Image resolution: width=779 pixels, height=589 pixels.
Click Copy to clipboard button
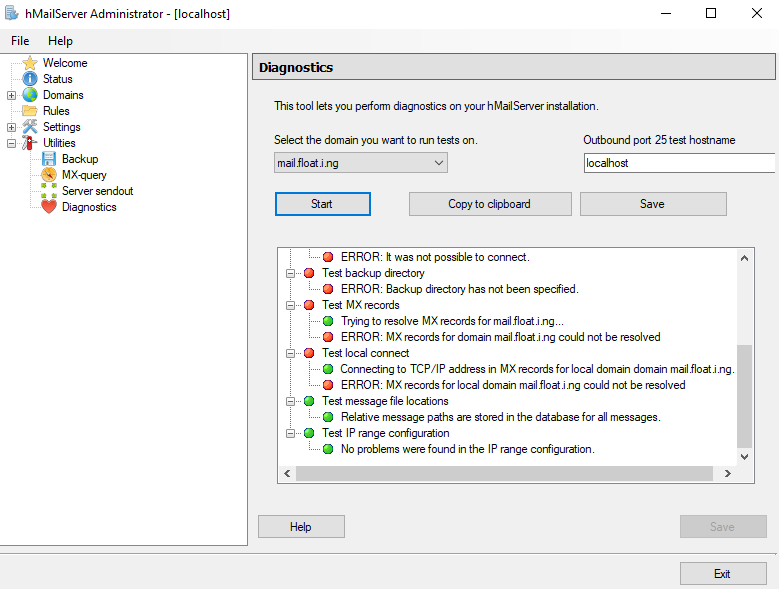tap(490, 204)
